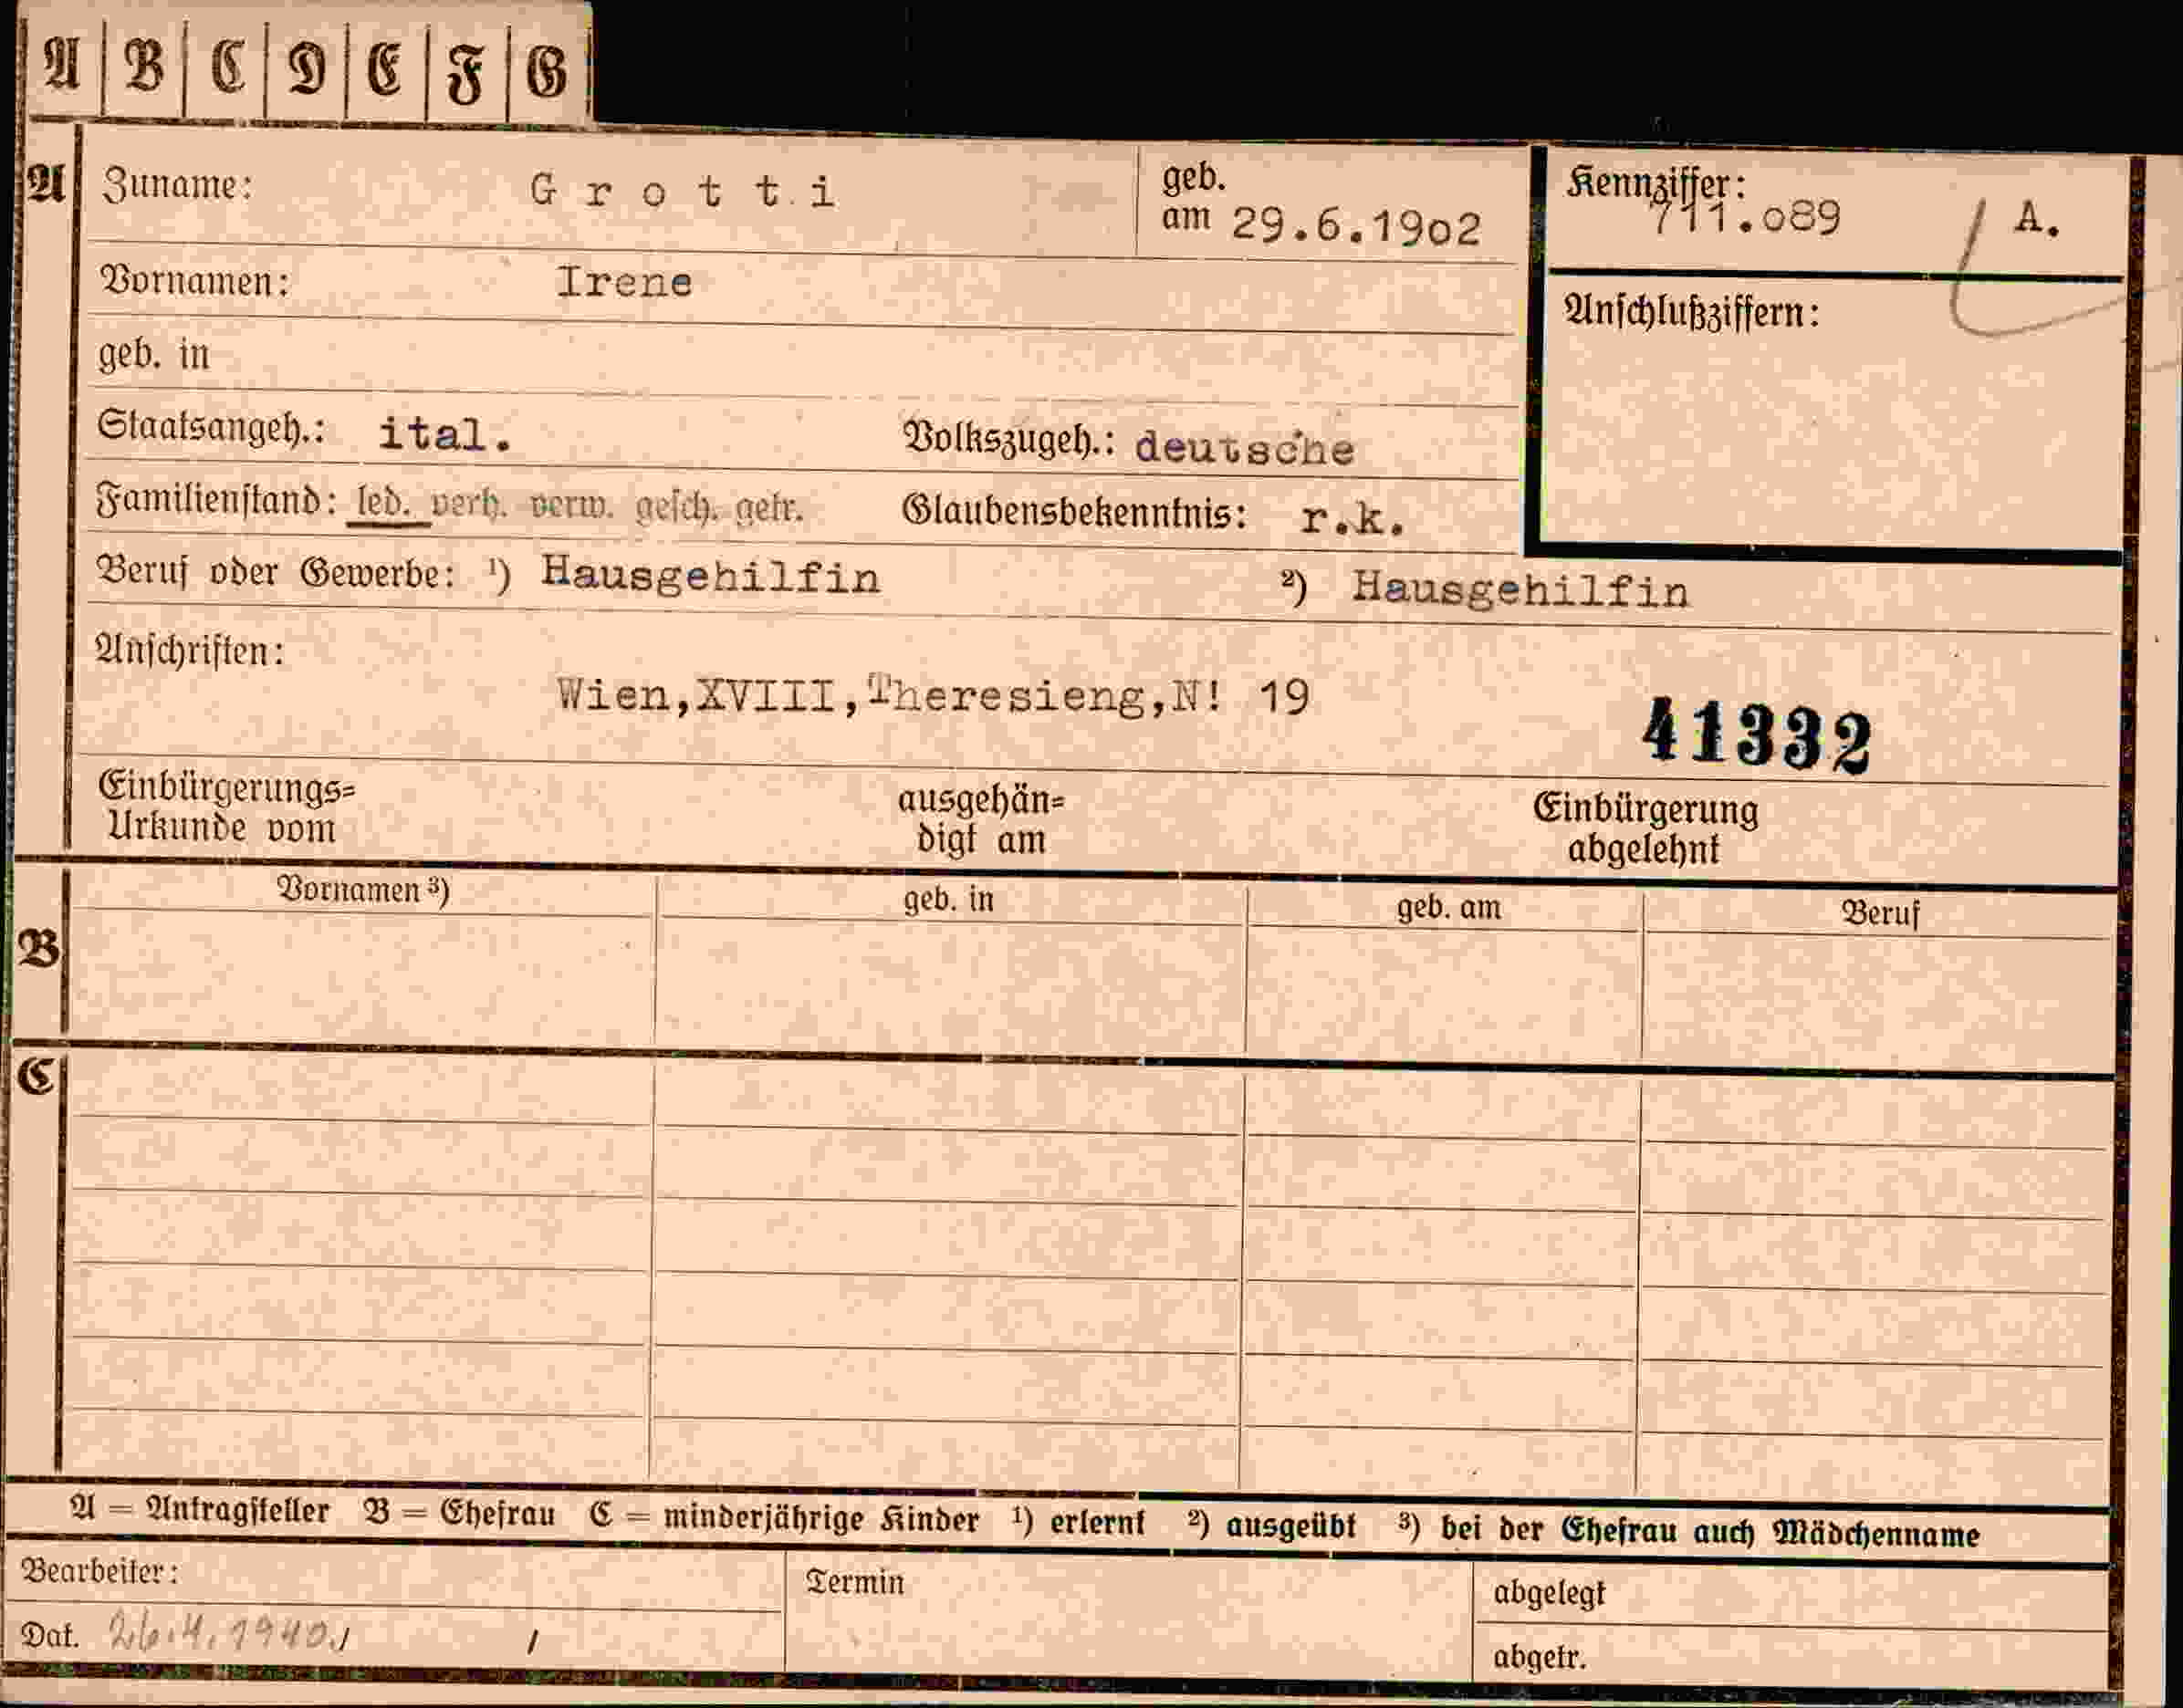Click the 'ausgehändigt am' label
Viewport: 2183px width, 1708px height.
coord(981,820)
